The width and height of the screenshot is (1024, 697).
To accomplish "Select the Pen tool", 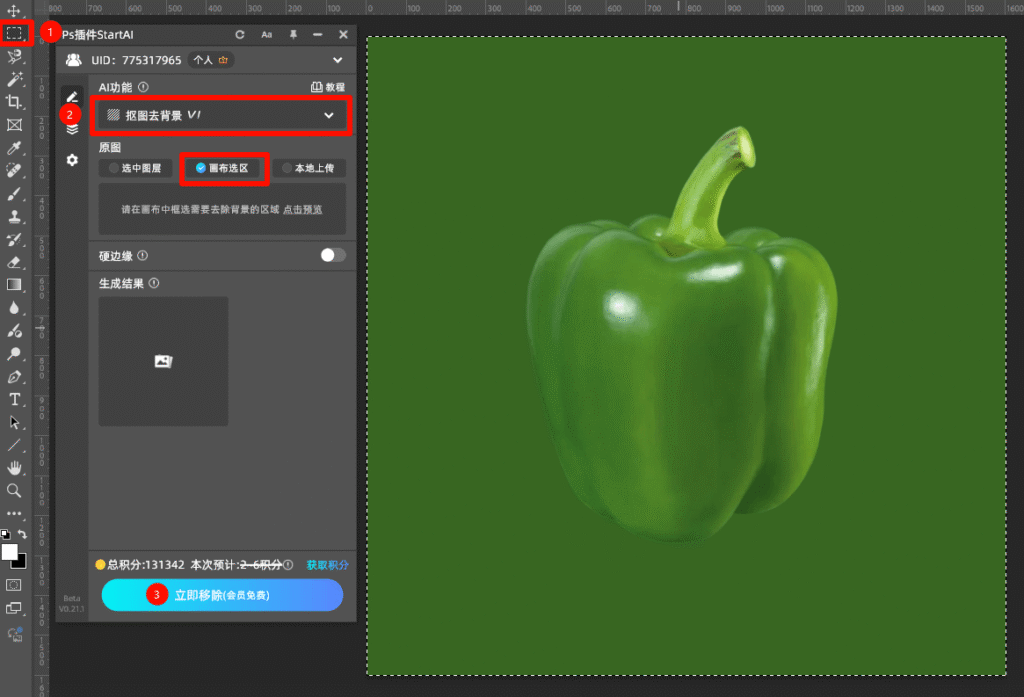I will pos(14,377).
